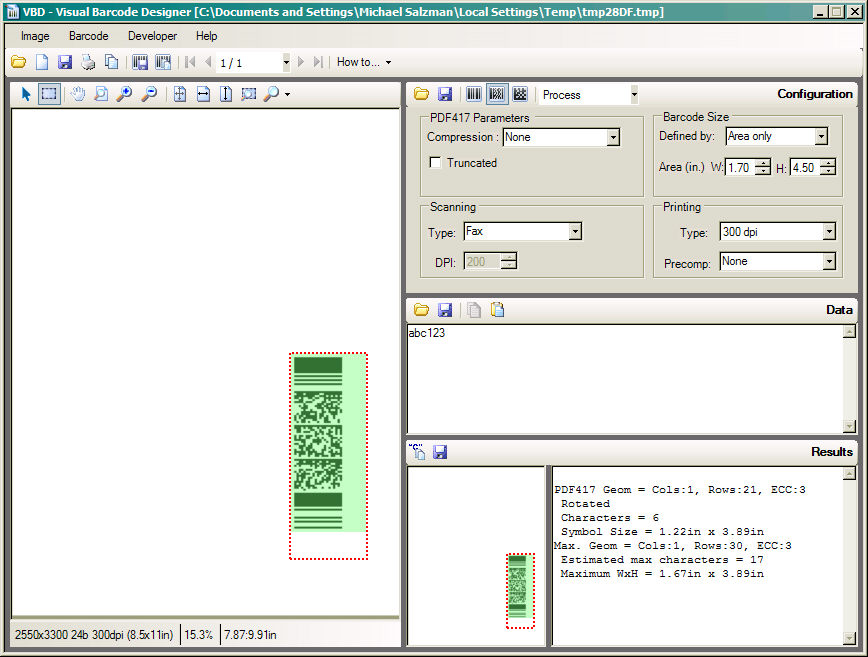Click the barcode preview thumbnail in Results

[520, 591]
